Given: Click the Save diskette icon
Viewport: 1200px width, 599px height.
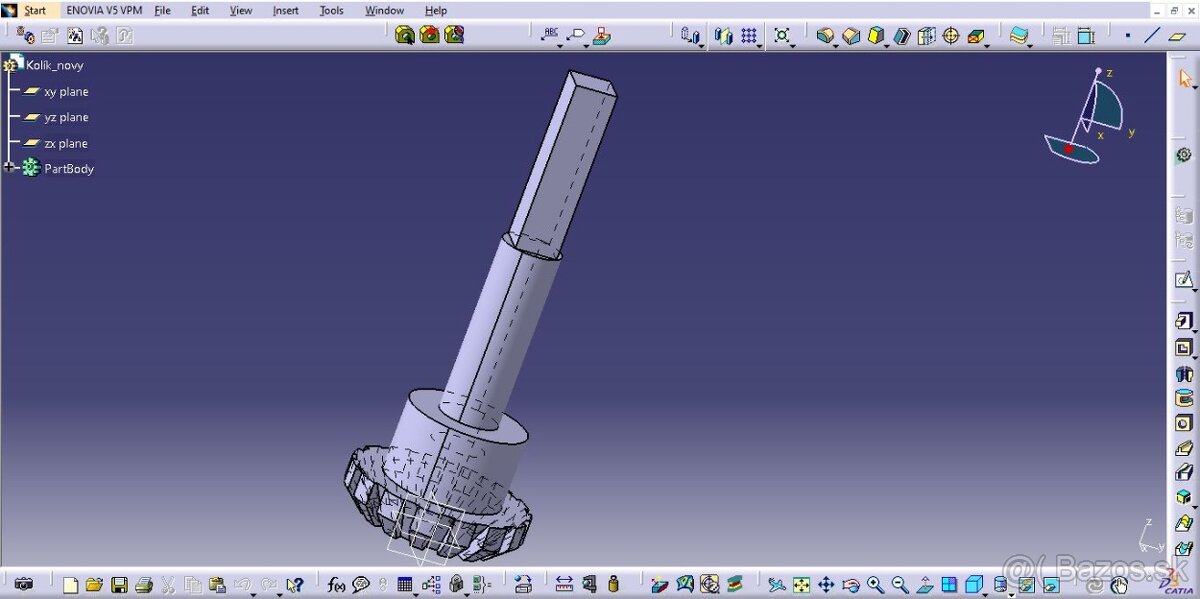Looking at the screenshot, I should point(119,585).
